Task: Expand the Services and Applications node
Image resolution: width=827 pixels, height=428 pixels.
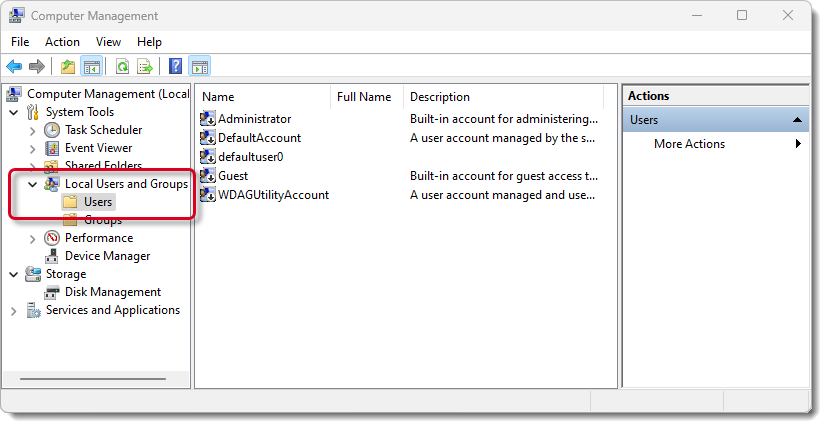Action: point(13,311)
